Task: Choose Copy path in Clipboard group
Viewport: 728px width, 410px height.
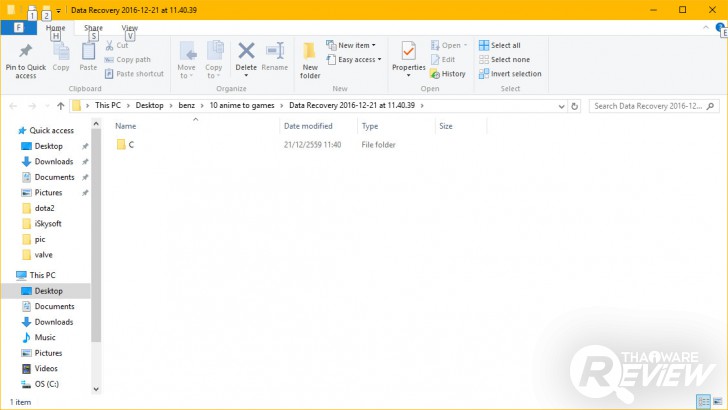Action: tap(127, 59)
